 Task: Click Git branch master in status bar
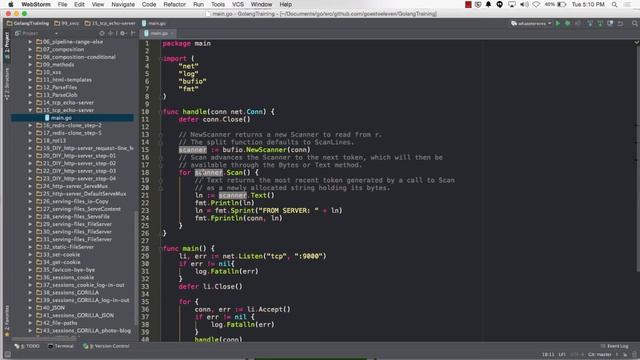point(600,355)
